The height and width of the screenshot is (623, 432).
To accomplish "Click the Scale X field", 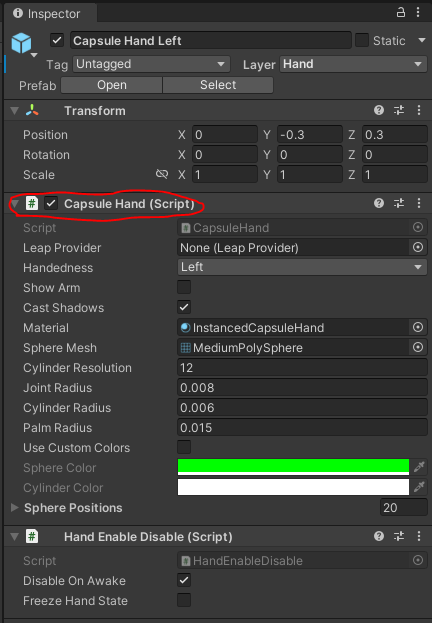I will 225,174.
